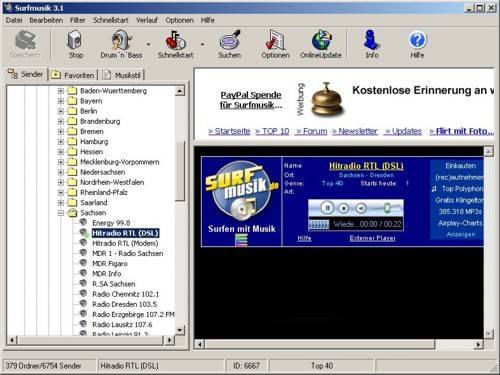Open the Verlauf menu

point(147,20)
